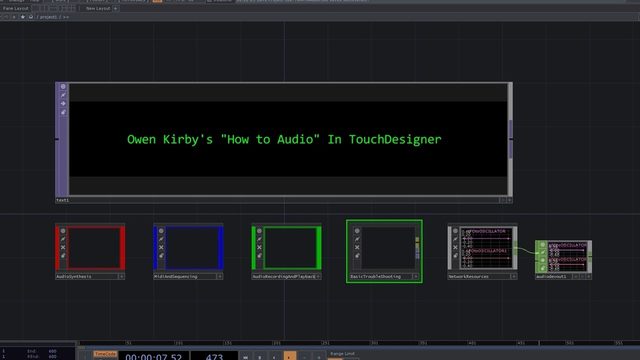Click clone immune flag on AudioRecordingAndPlayback
The height and width of the screenshot is (360, 640).
tap(259, 239)
